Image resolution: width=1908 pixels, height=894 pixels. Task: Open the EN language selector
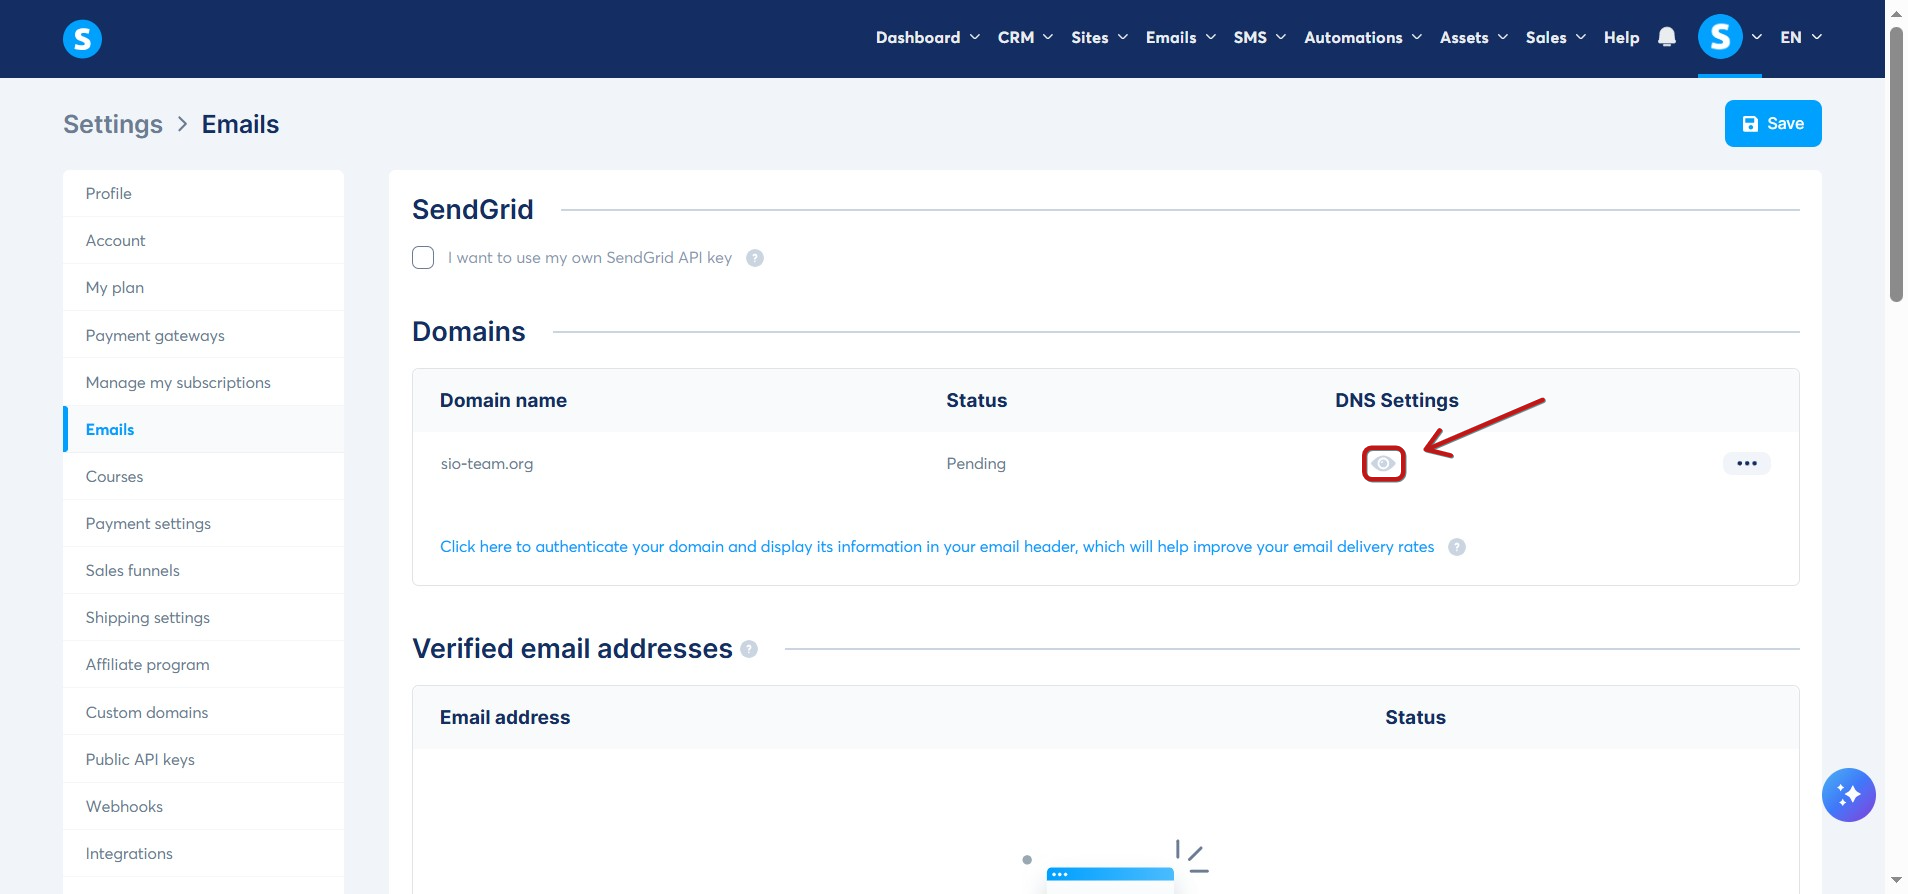click(1800, 37)
